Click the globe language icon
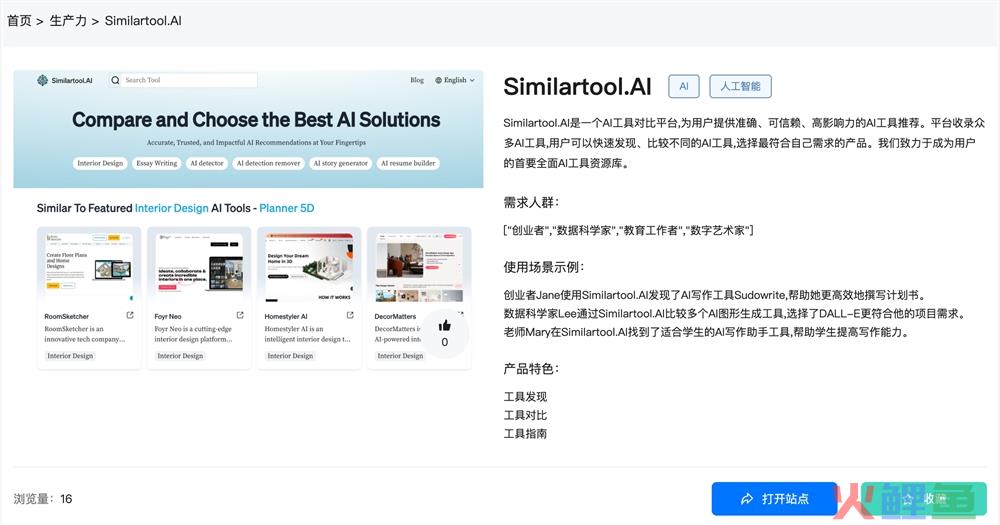Image resolution: width=1000 pixels, height=525 pixels. [x=439, y=80]
